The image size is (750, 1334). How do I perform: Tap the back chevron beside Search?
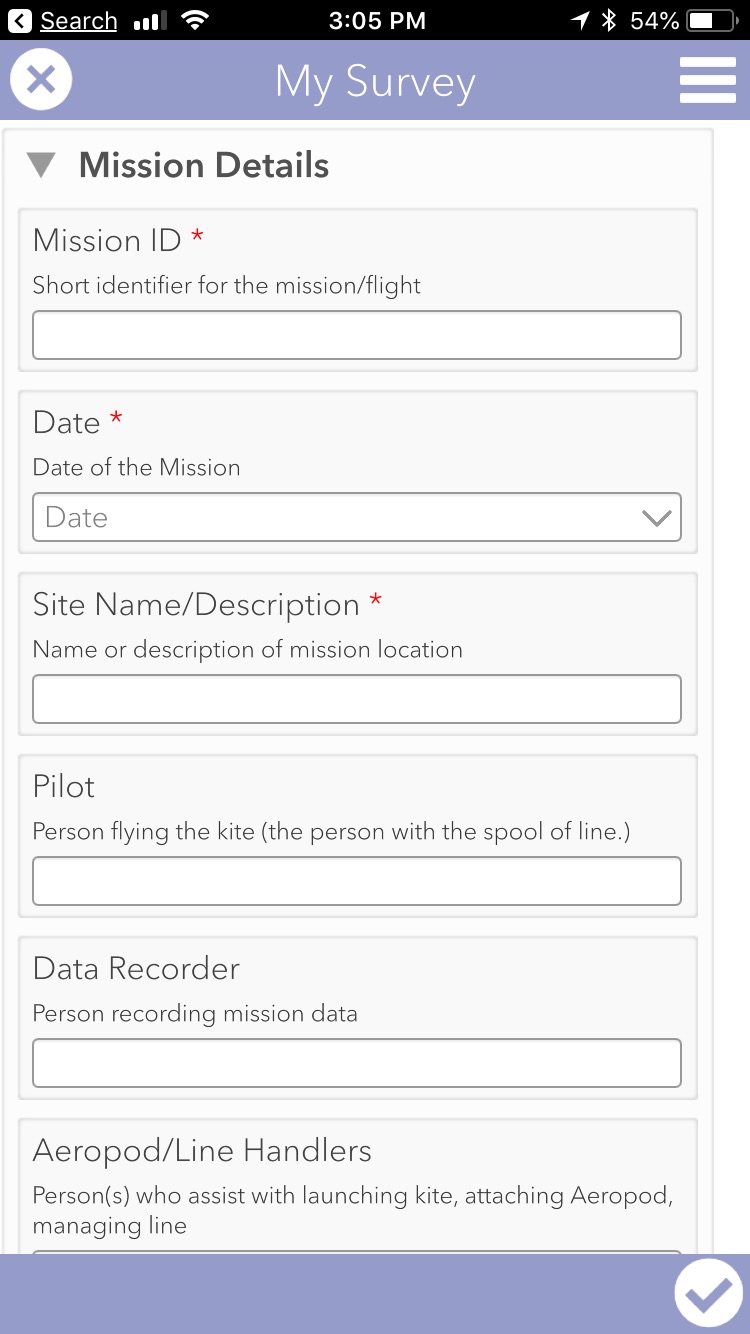point(20,20)
